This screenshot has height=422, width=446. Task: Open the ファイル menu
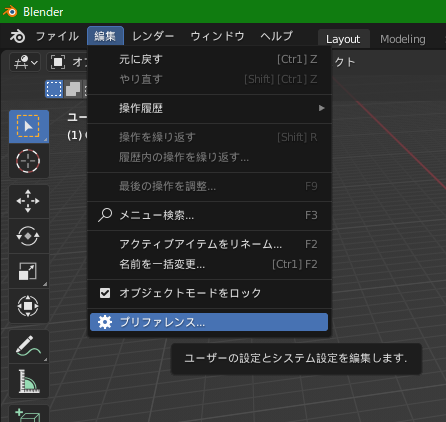[x=57, y=36]
